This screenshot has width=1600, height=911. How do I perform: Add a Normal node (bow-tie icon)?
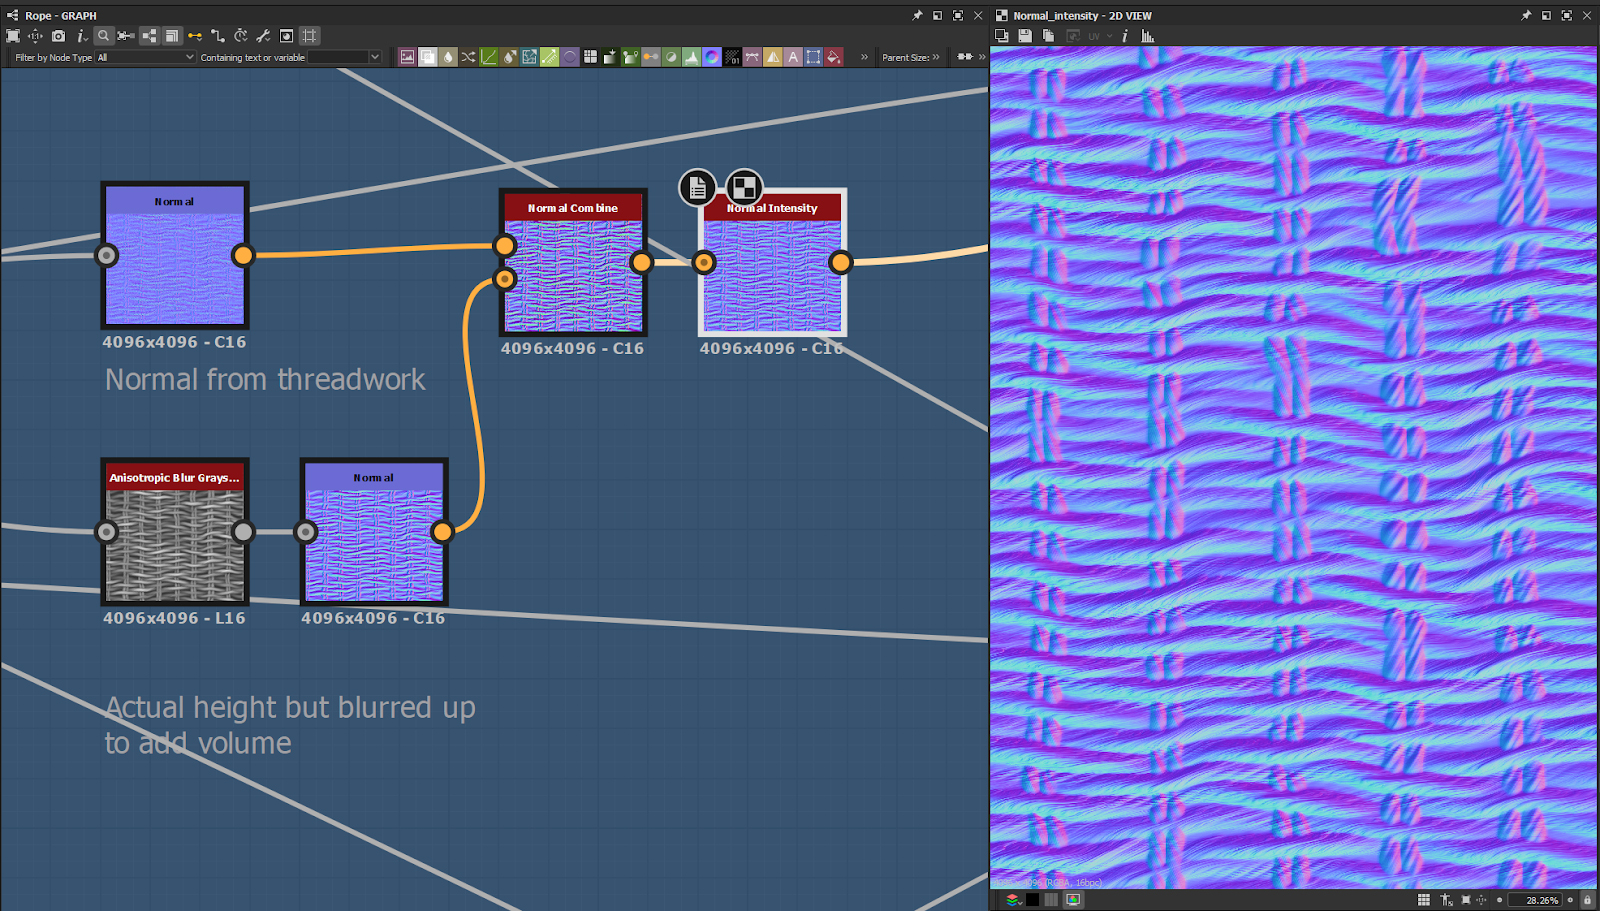[x=752, y=57]
